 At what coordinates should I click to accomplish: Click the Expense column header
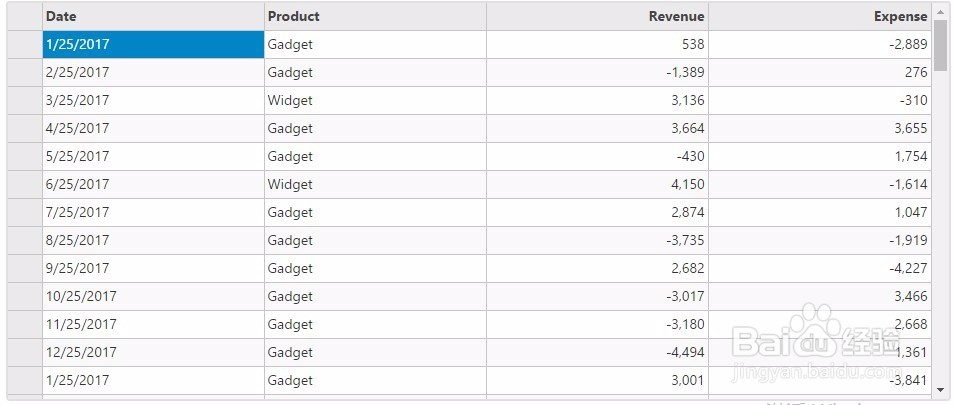[819, 16]
